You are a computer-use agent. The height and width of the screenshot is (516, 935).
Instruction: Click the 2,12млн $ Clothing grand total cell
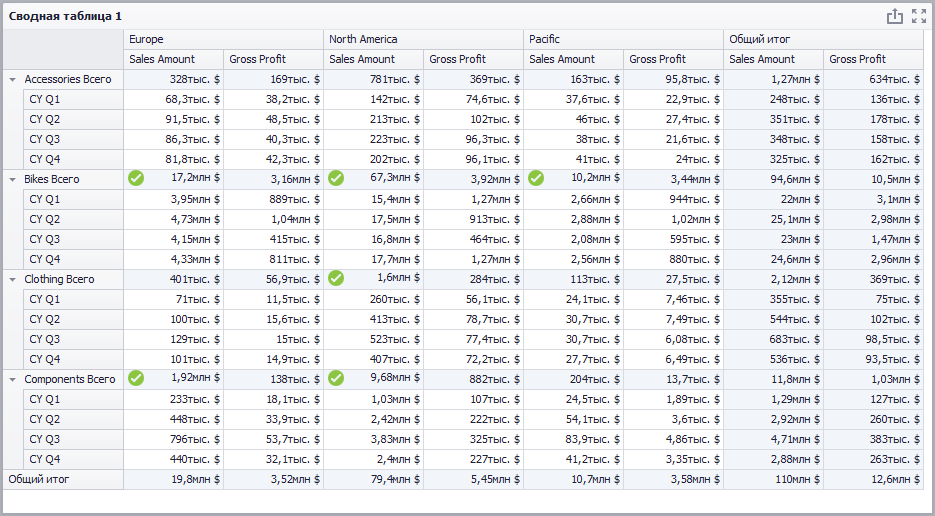pyautogui.click(x=773, y=279)
